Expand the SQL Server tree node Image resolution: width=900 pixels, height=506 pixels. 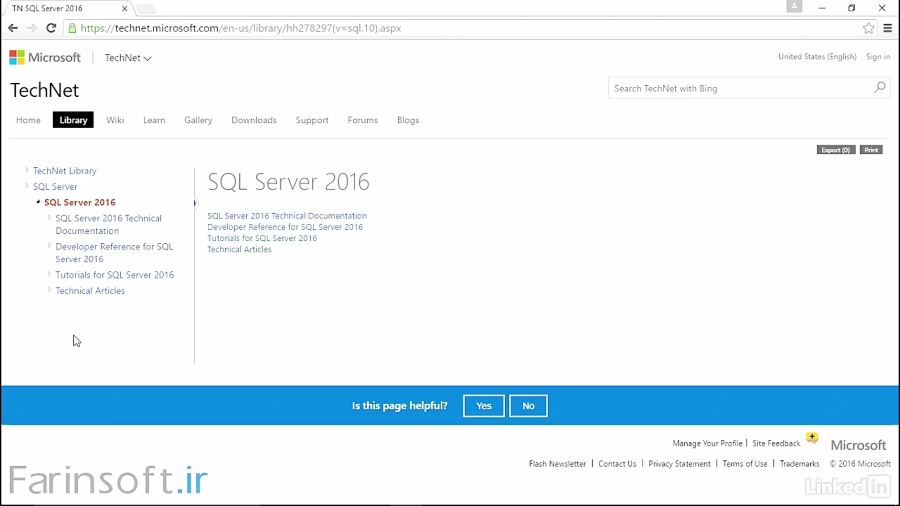[x=26, y=186]
